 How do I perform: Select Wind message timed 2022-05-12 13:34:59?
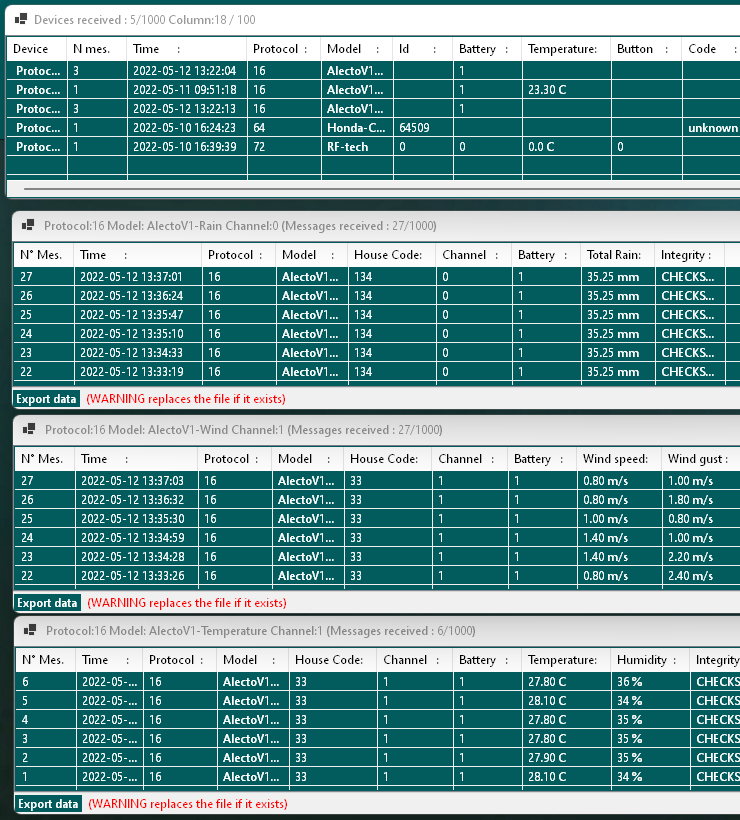tap(377, 538)
